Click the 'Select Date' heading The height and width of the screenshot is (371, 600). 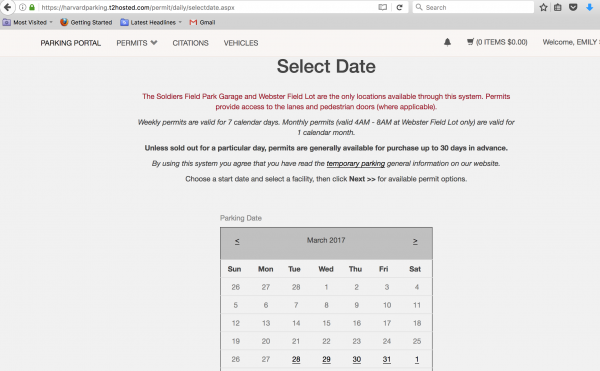pyautogui.click(x=326, y=66)
